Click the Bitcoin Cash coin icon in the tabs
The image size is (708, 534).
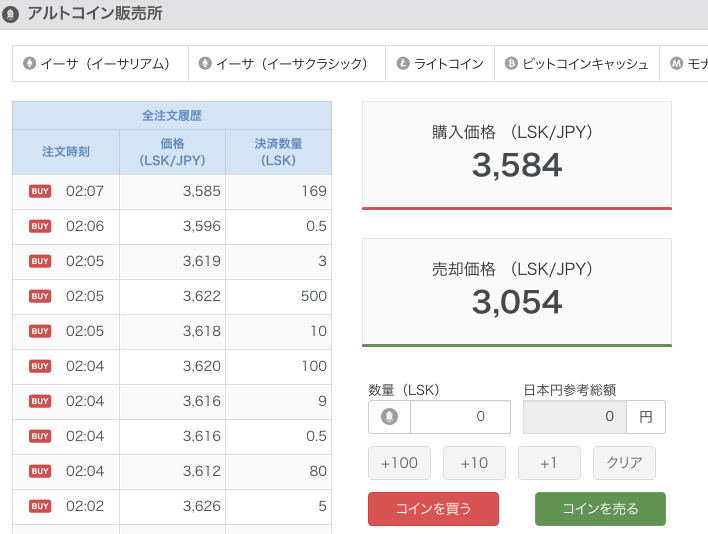click(511, 63)
